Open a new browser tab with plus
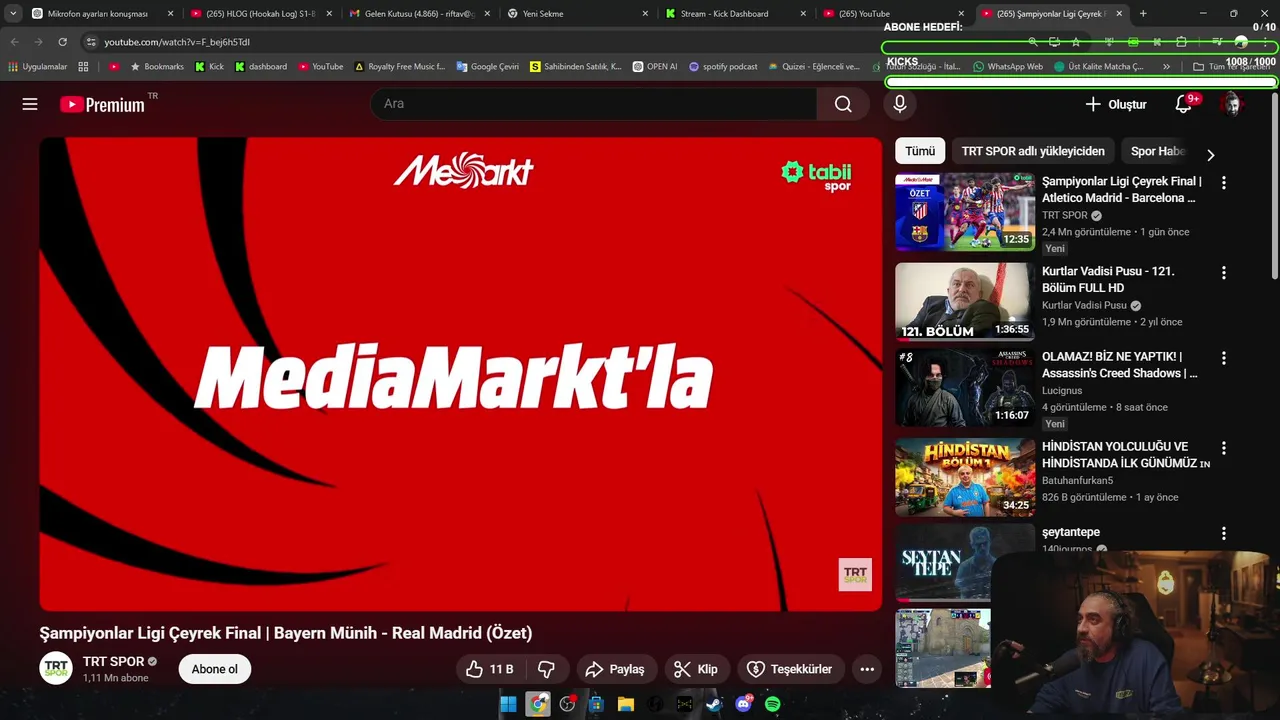Viewport: 1280px width, 720px height. (x=1143, y=14)
